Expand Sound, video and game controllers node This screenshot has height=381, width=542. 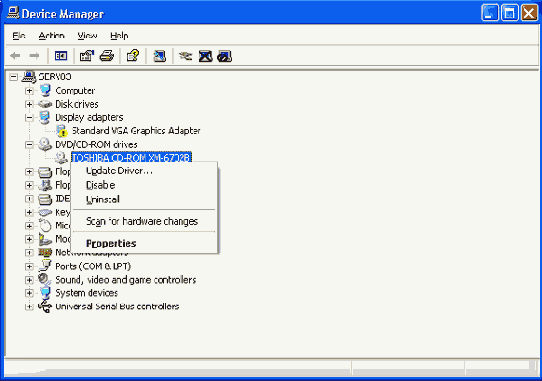click(x=29, y=280)
